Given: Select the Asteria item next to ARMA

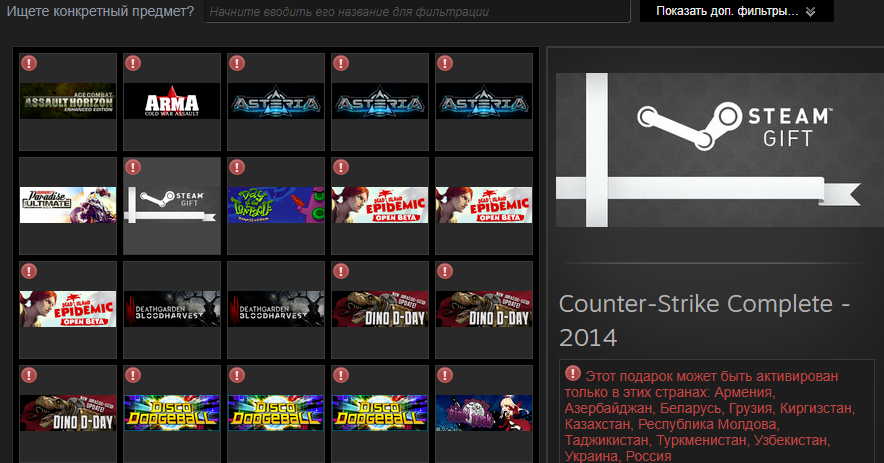Looking at the screenshot, I should click(276, 102).
